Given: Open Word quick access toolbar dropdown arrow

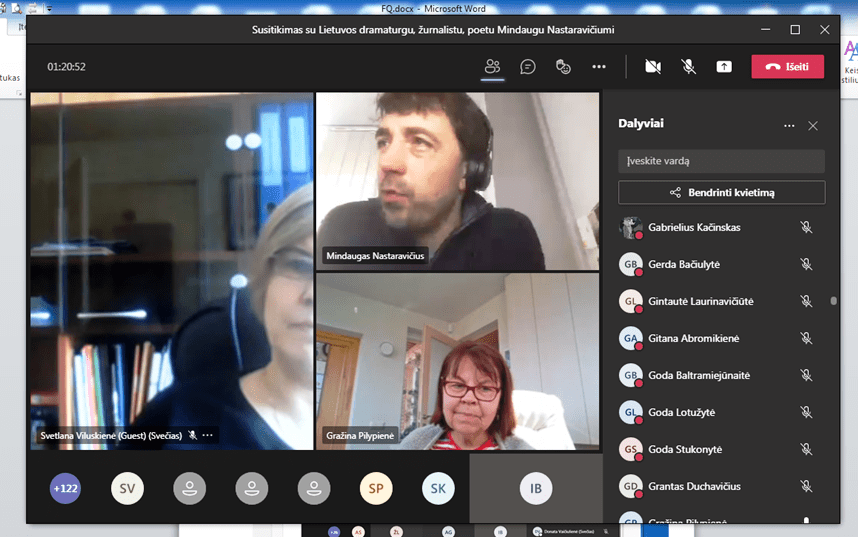Looking at the screenshot, I should pos(49,8).
